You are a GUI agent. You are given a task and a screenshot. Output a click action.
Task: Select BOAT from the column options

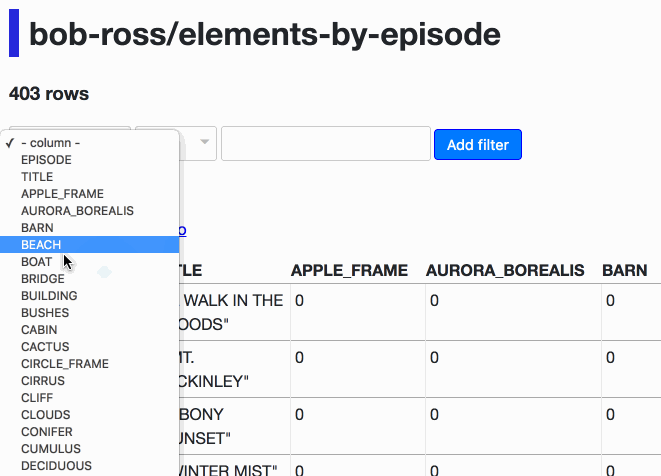coord(89,262)
